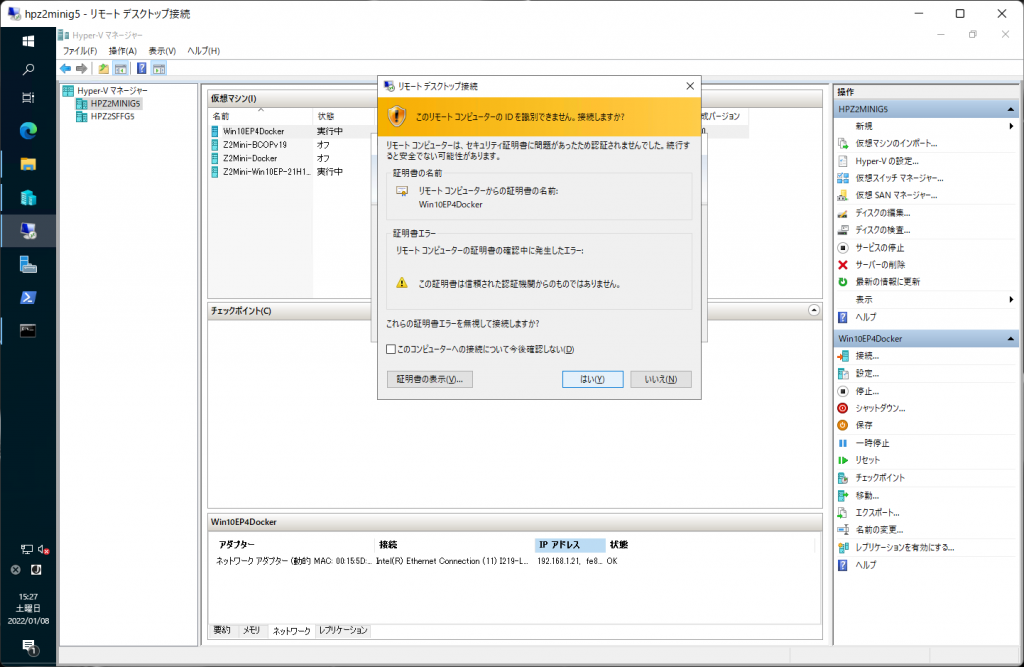1024x667 pixels.
Task: Check 'このコンピューターへの接続について今後確認しない' box
Action: (391, 350)
